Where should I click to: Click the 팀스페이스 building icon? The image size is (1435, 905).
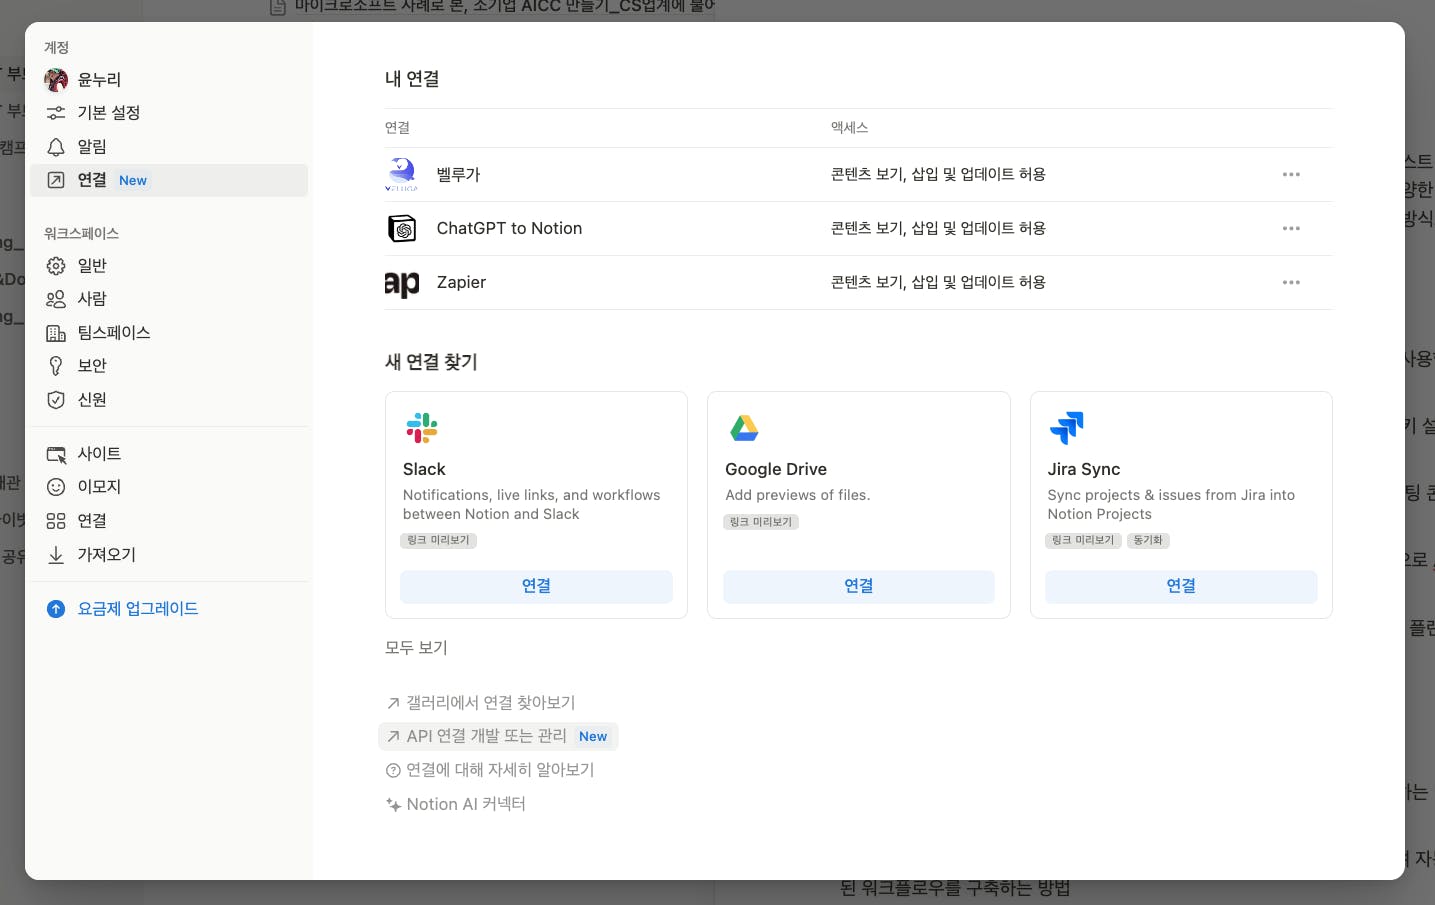point(56,333)
